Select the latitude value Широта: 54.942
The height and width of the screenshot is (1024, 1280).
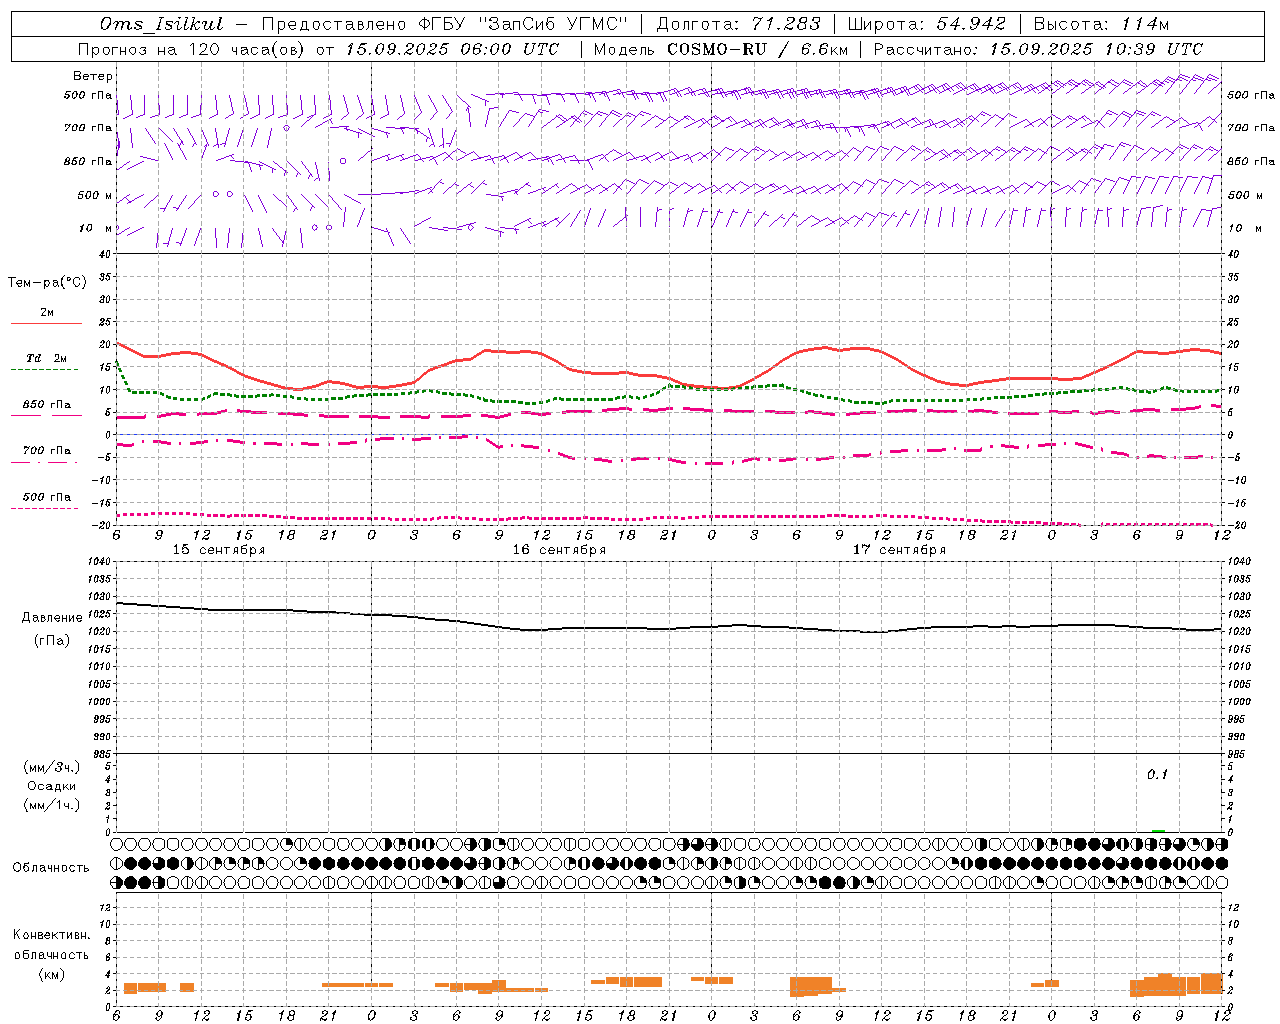pos(926,24)
